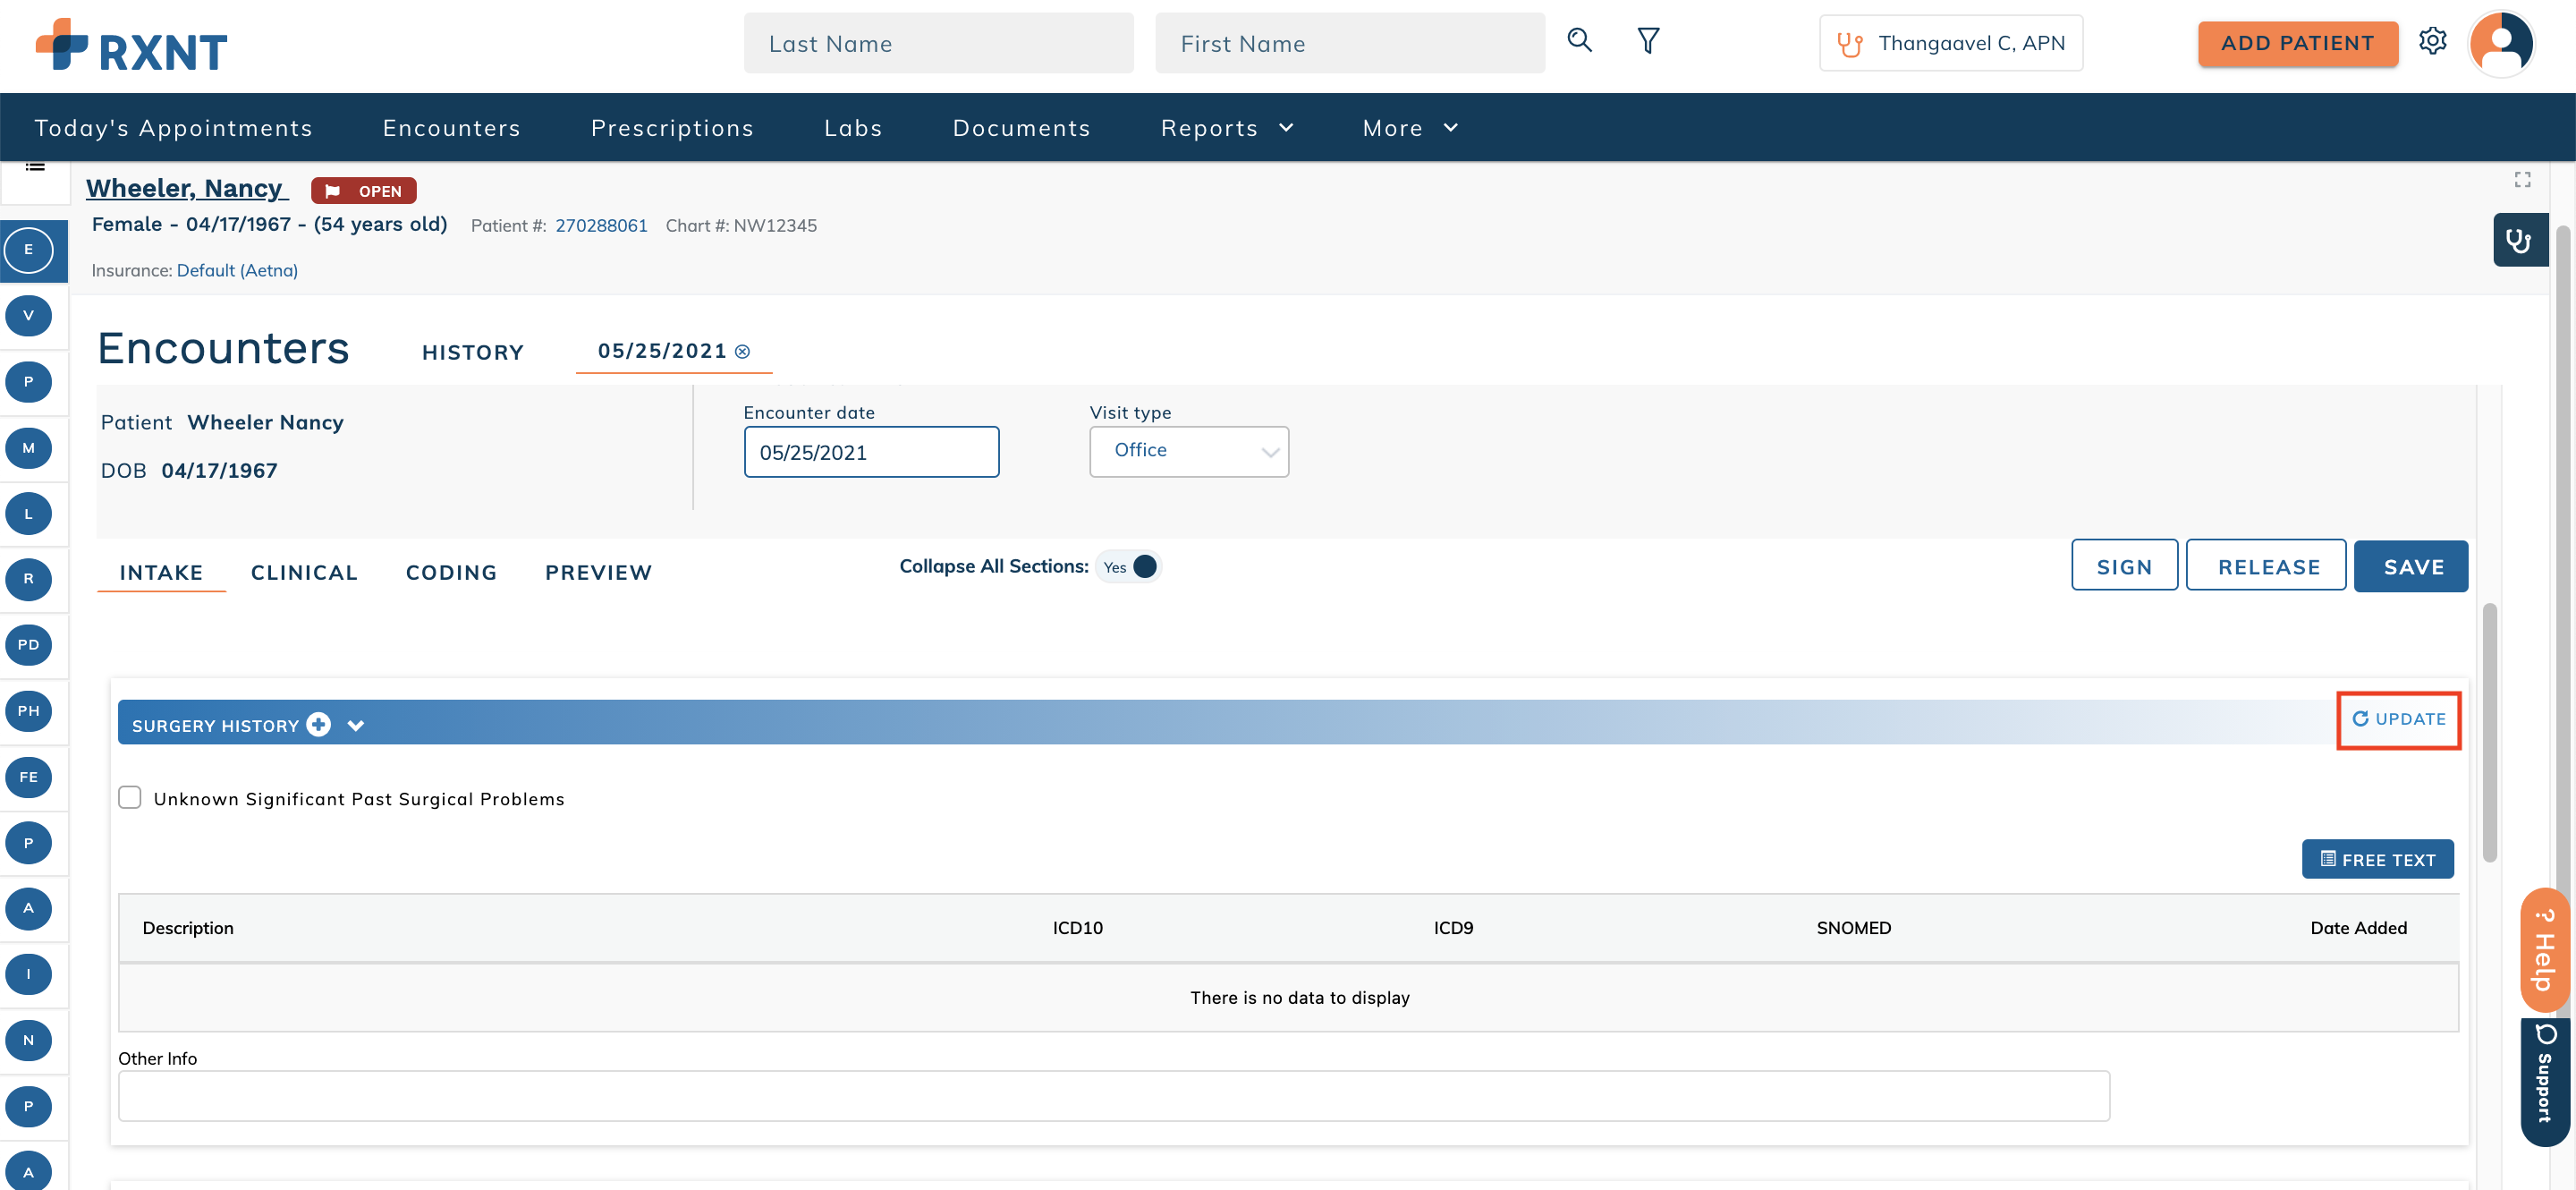Go to Today's Appointments
The width and height of the screenshot is (2576, 1190).
point(173,128)
